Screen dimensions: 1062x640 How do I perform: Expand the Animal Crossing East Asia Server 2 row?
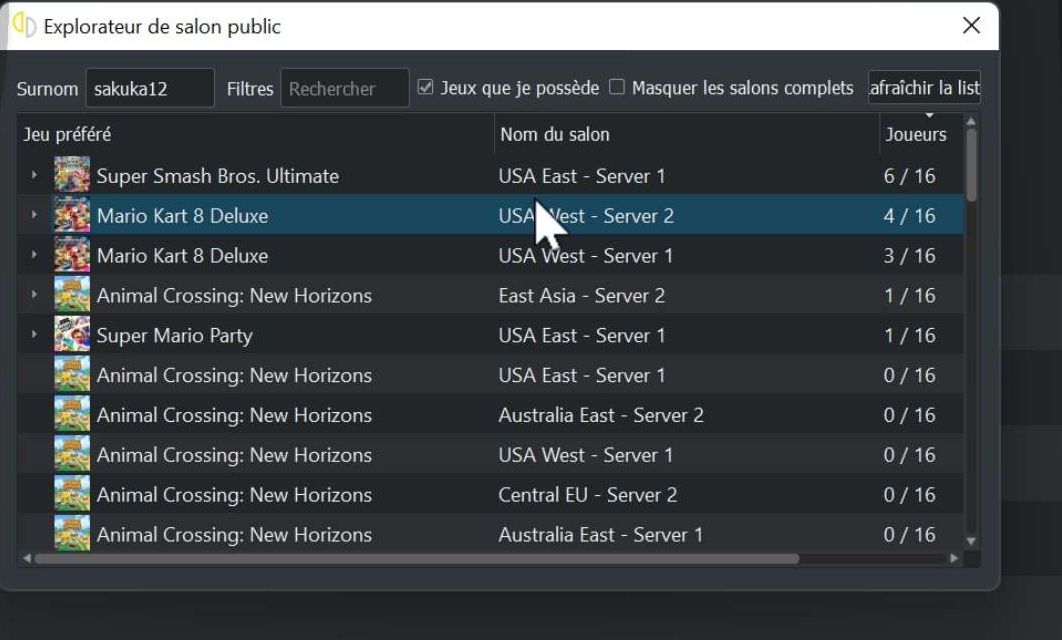click(34, 295)
